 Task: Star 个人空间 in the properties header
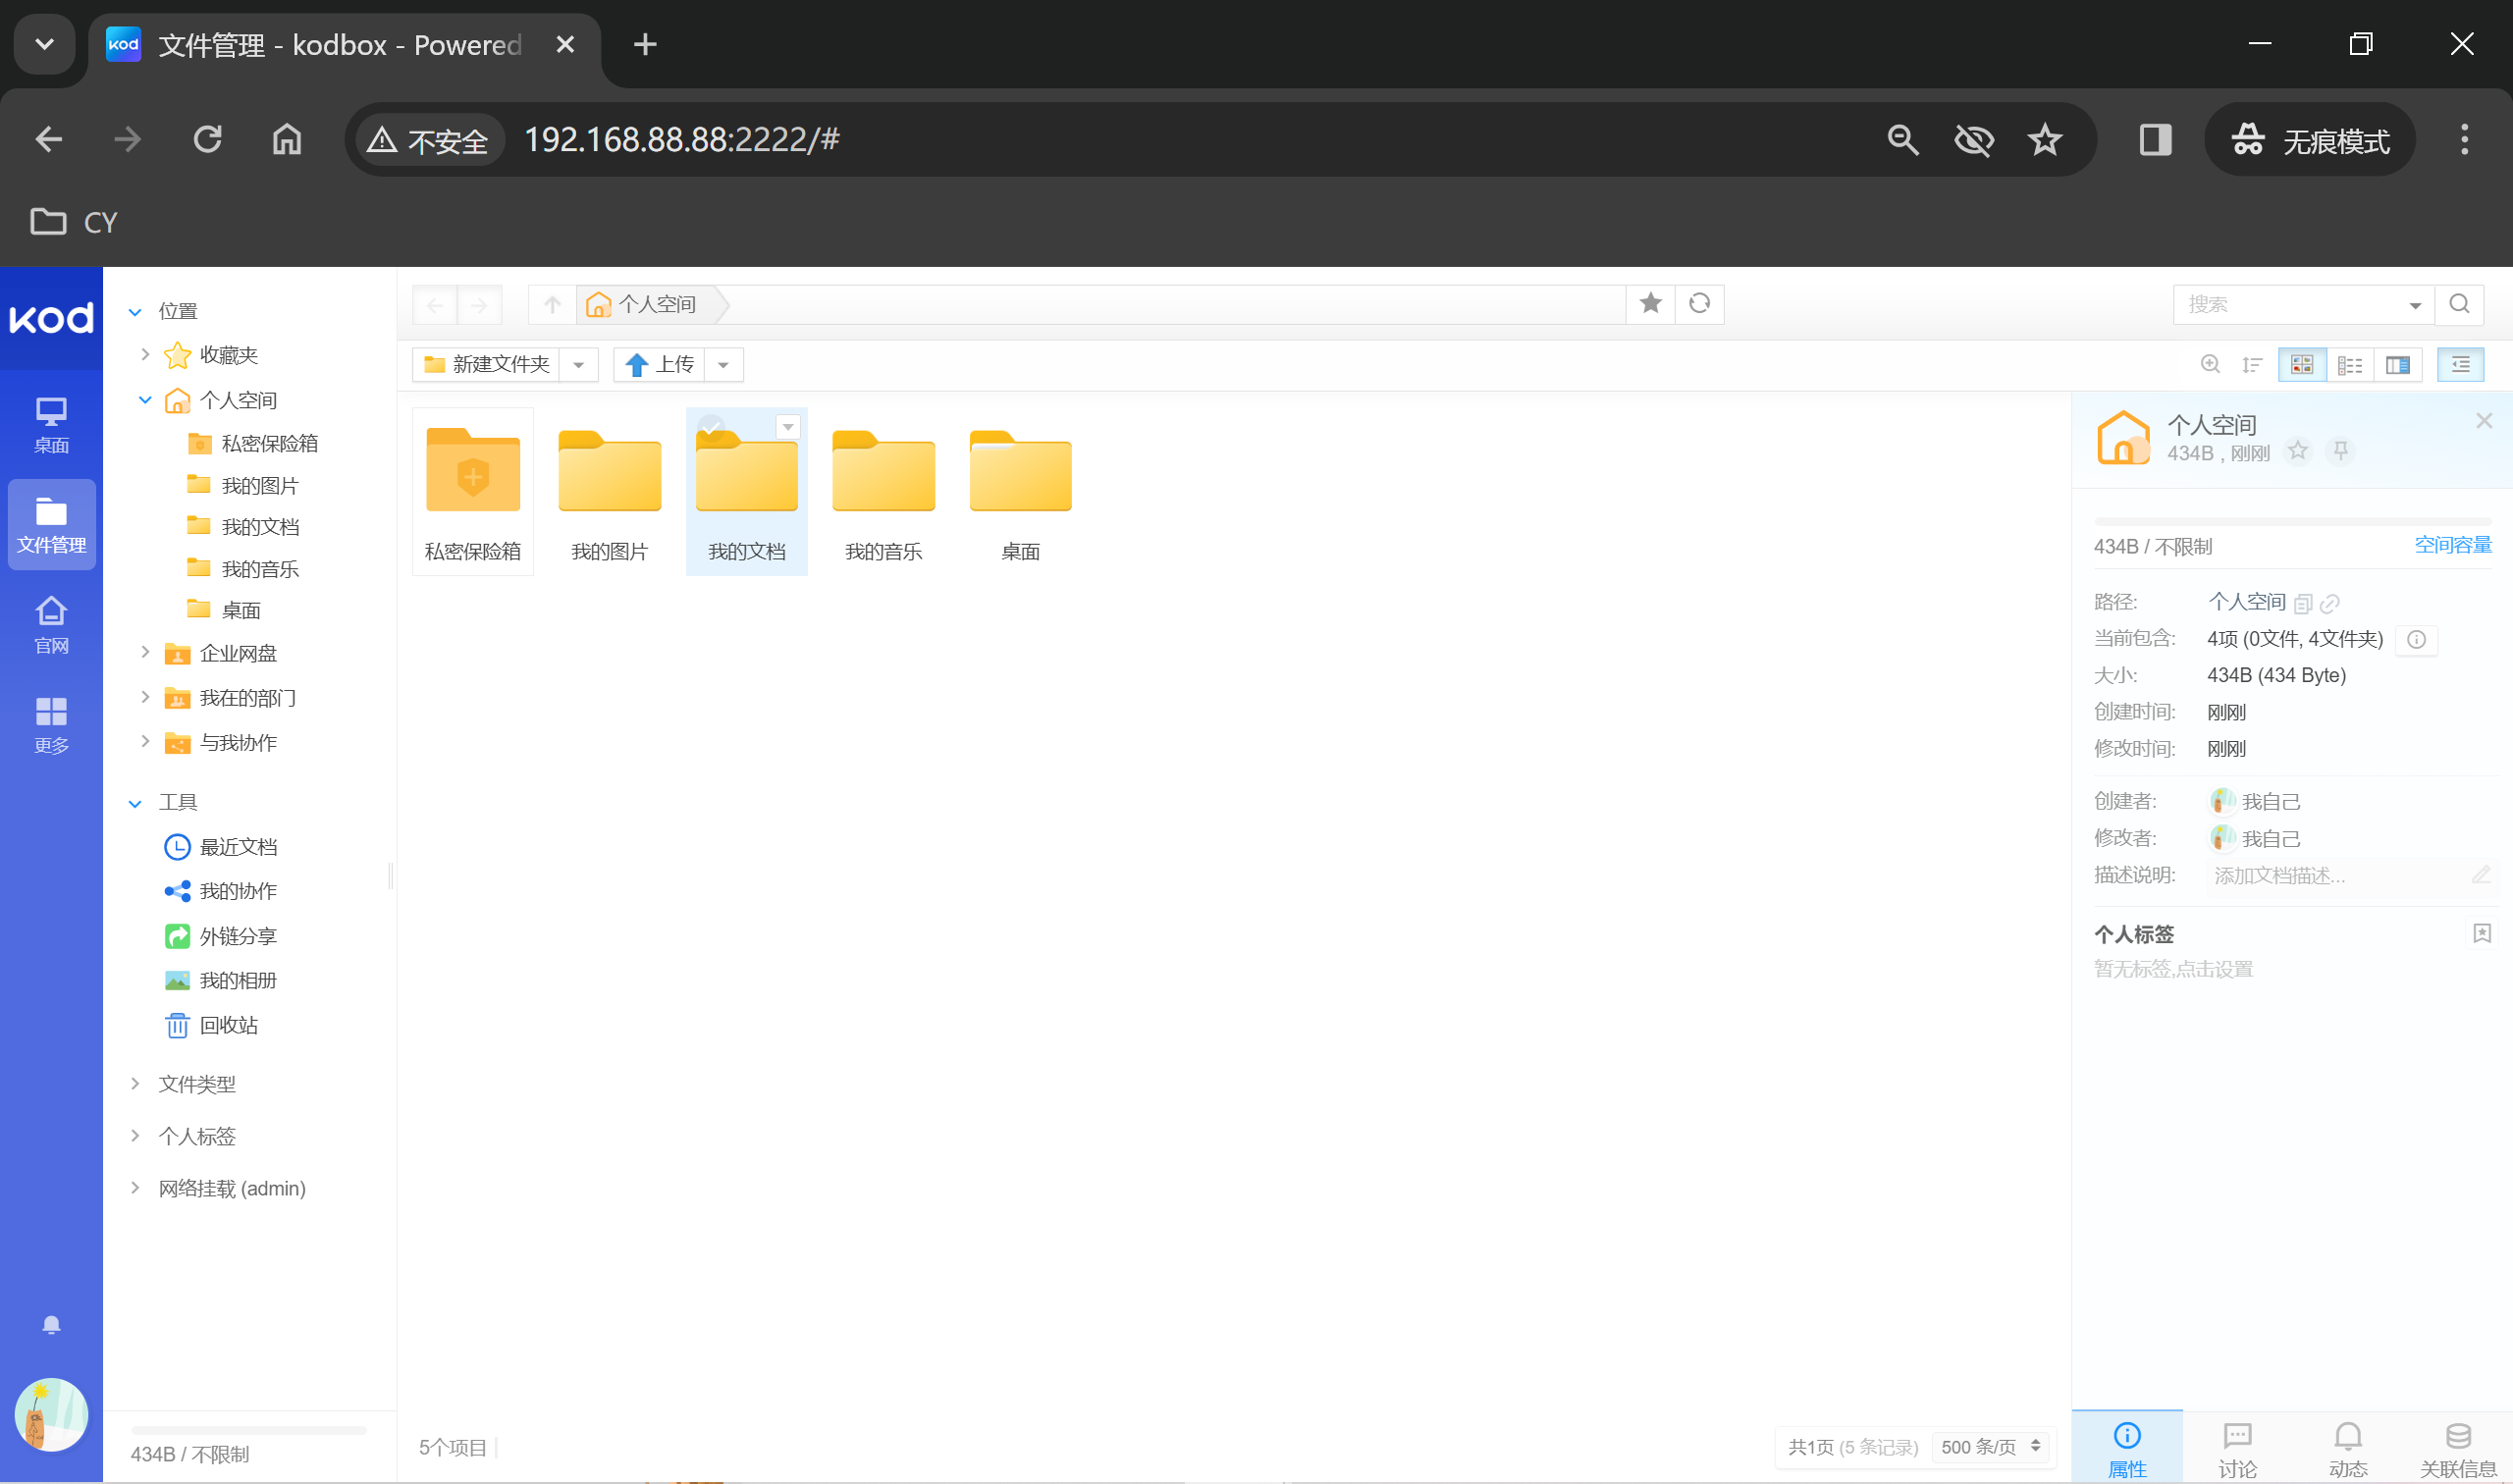pyautogui.click(x=2297, y=451)
